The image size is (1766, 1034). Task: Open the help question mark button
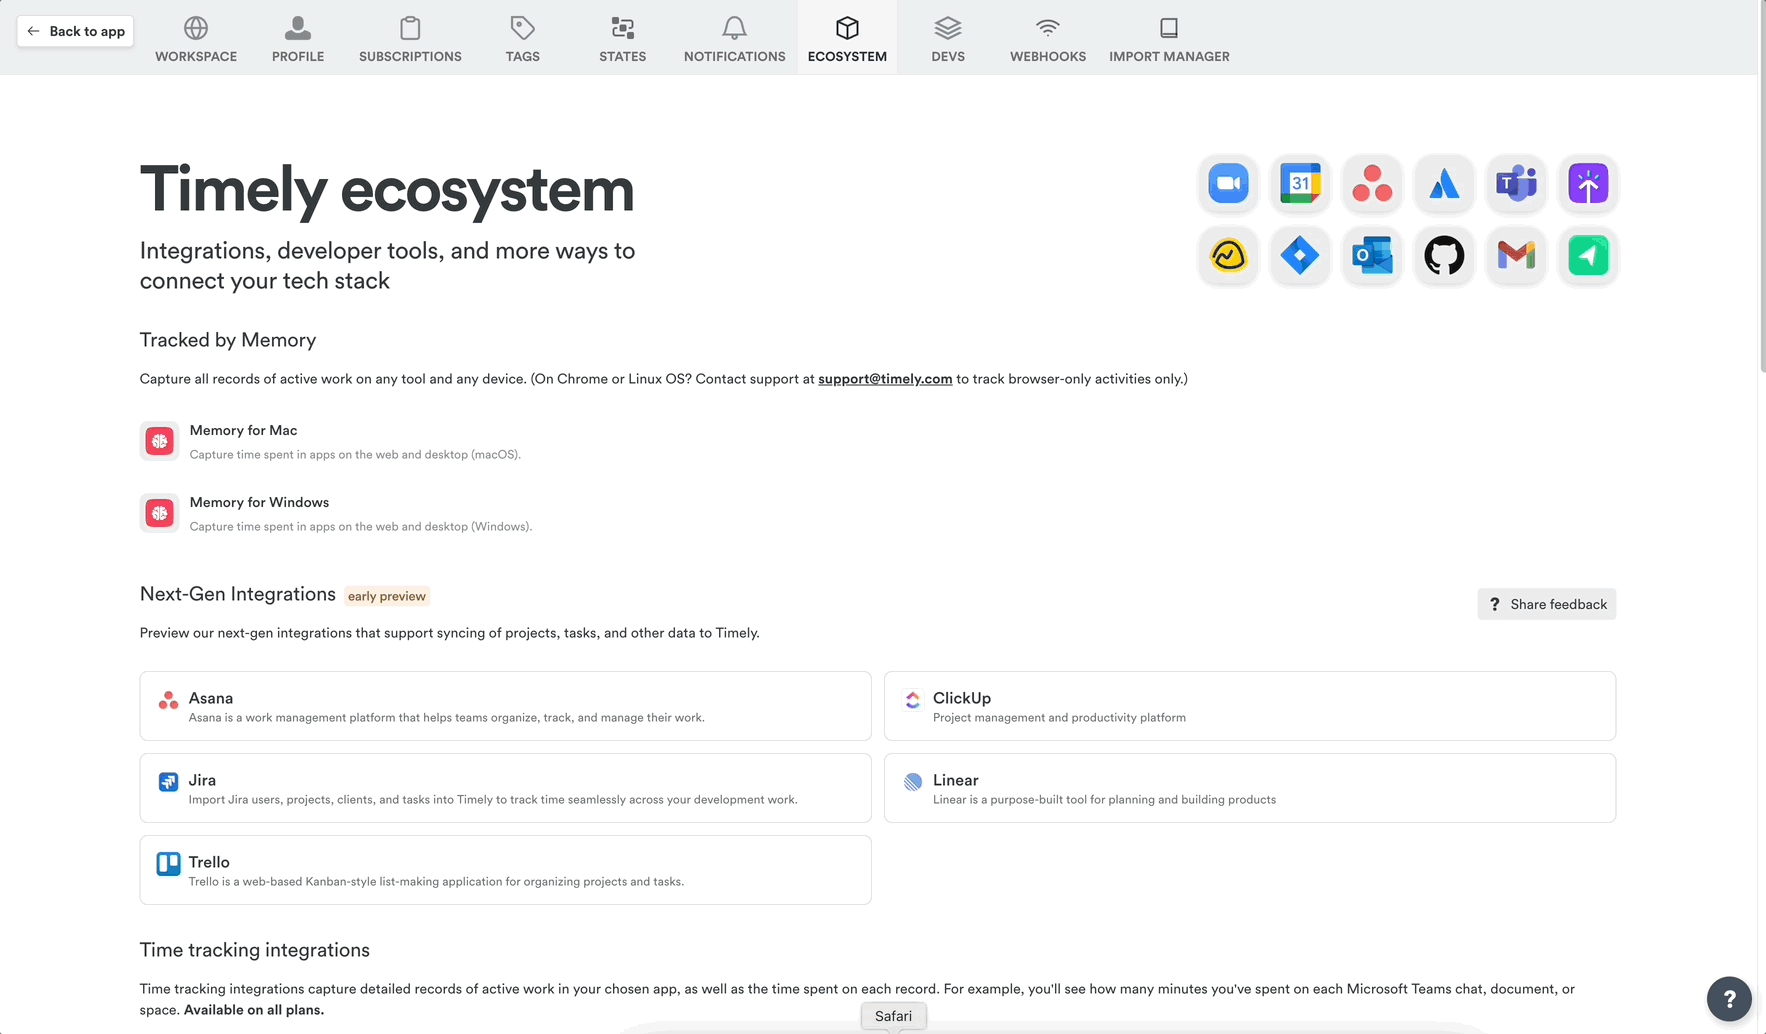point(1728,998)
